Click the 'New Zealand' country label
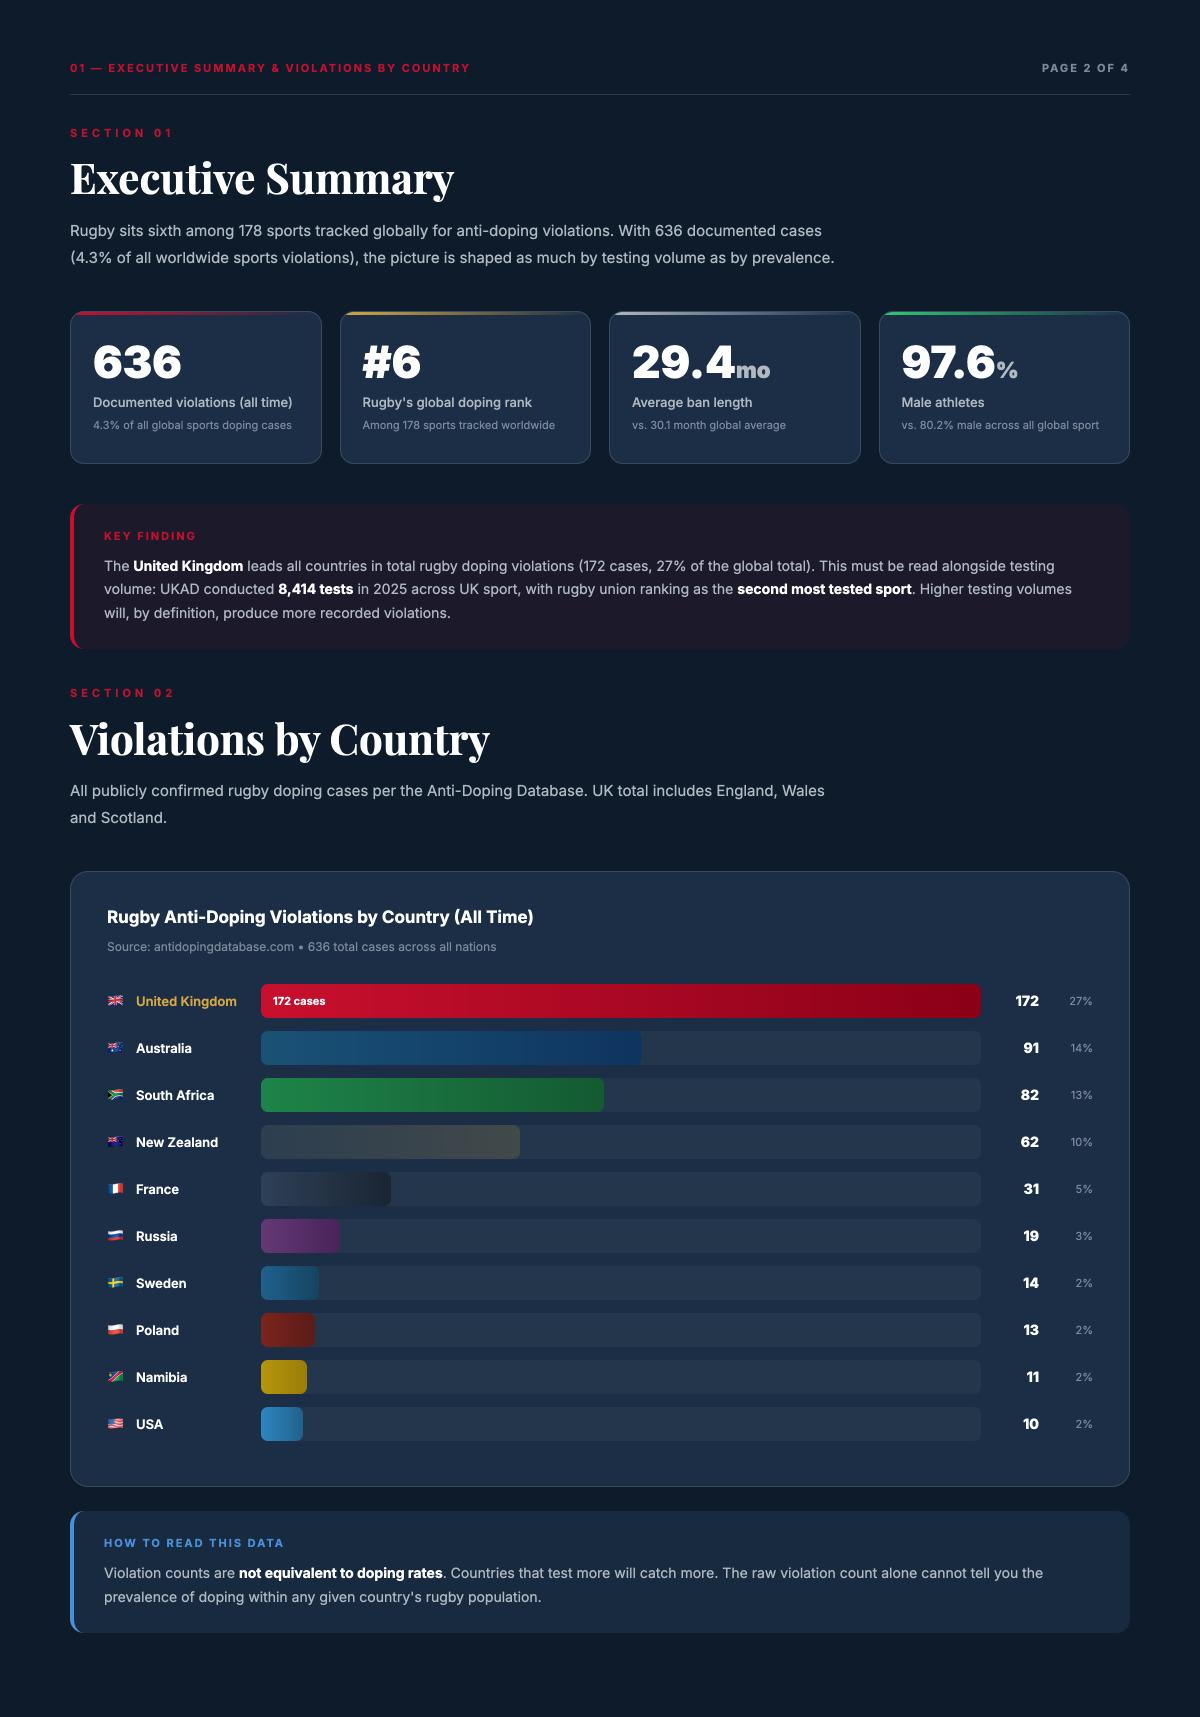The height and width of the screenshot is (1717, 1200). (177, 1142)
